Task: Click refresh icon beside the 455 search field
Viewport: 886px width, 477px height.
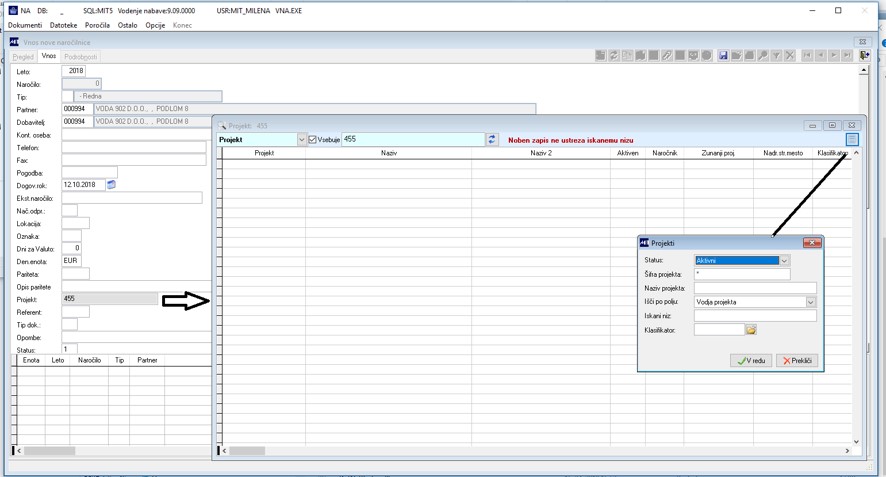Action: pyautogui.click(x=492, y=139)
